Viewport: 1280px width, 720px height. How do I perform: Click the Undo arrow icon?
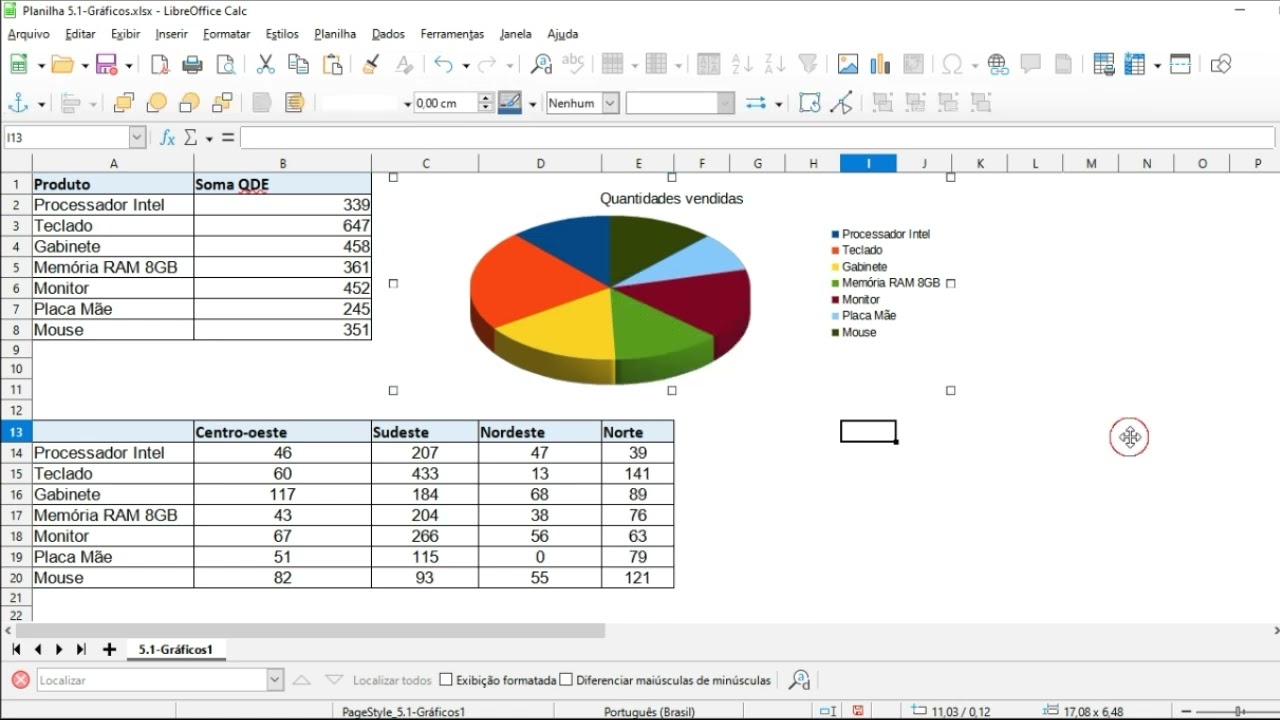444,64
